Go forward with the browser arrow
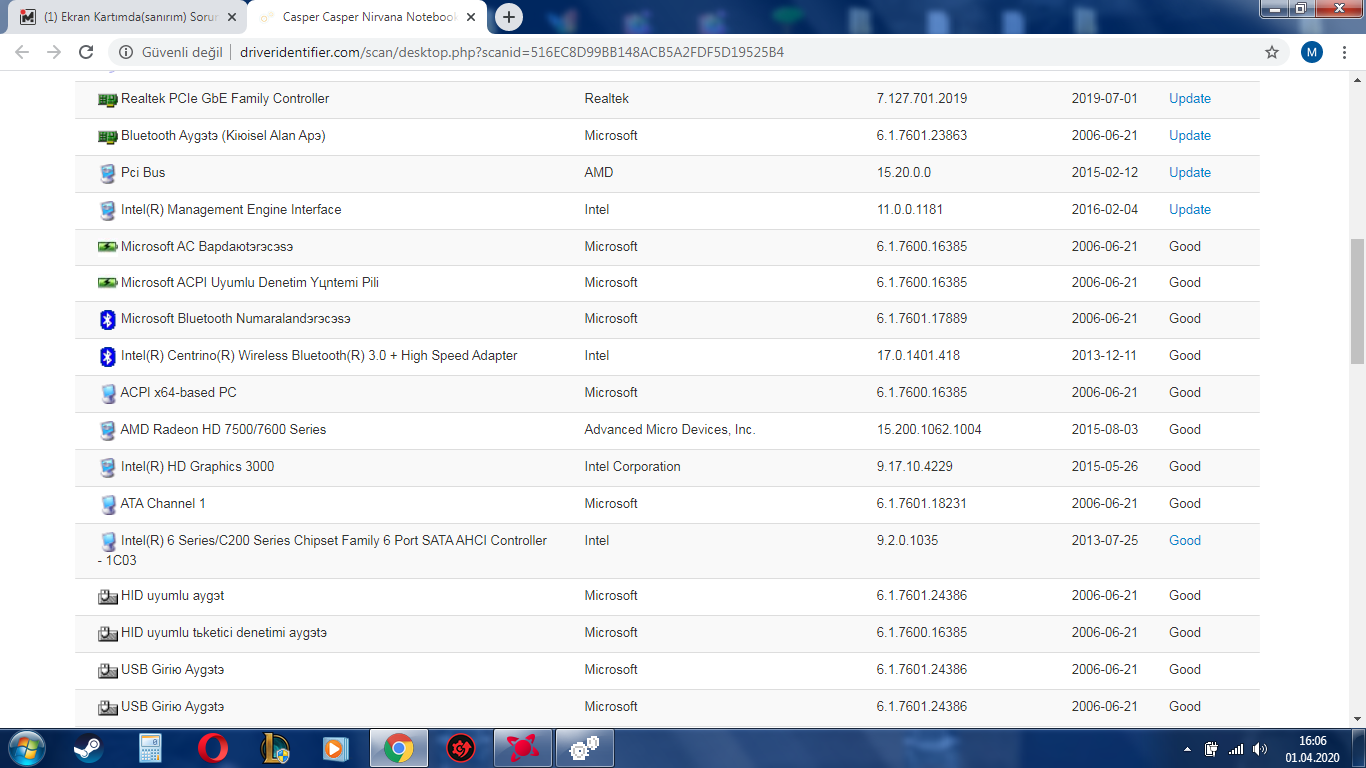The image size is (1366, 768). pyautogui.click(x=54, y=52)
